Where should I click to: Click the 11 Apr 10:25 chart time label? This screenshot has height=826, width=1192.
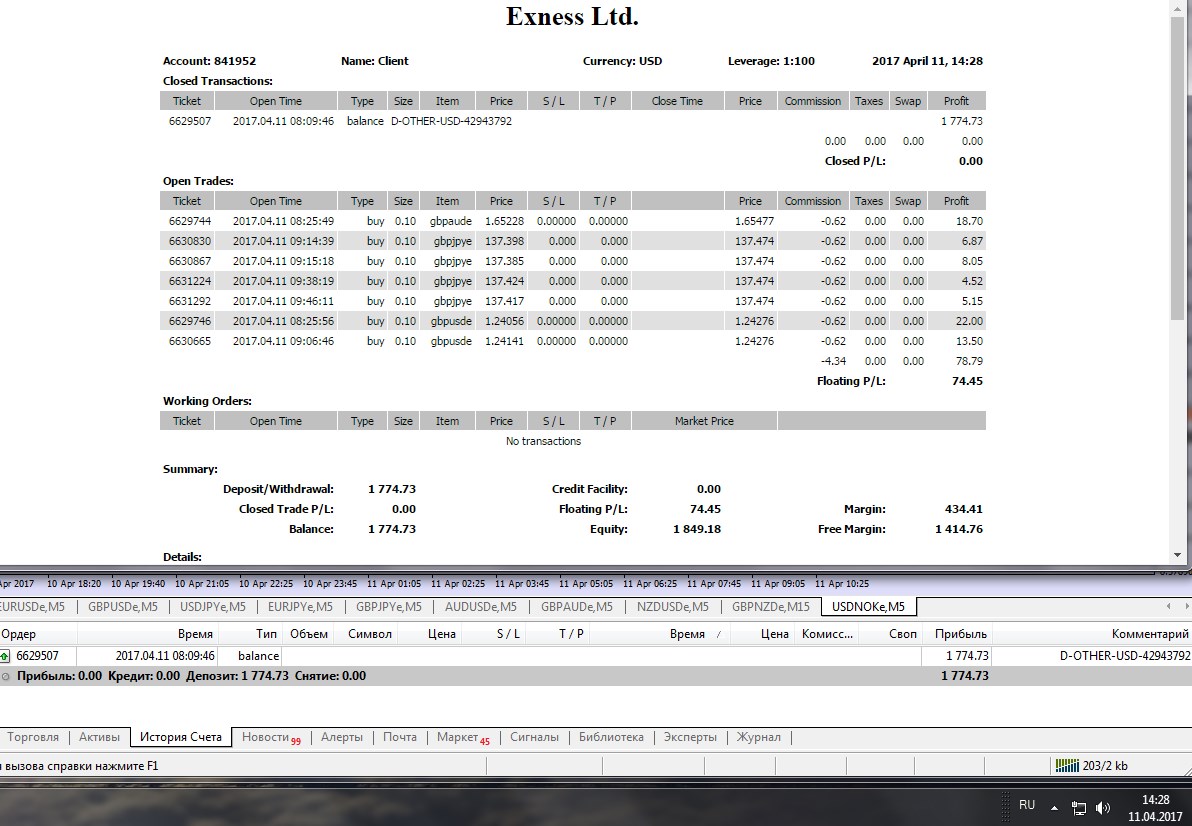pos(842,584)
